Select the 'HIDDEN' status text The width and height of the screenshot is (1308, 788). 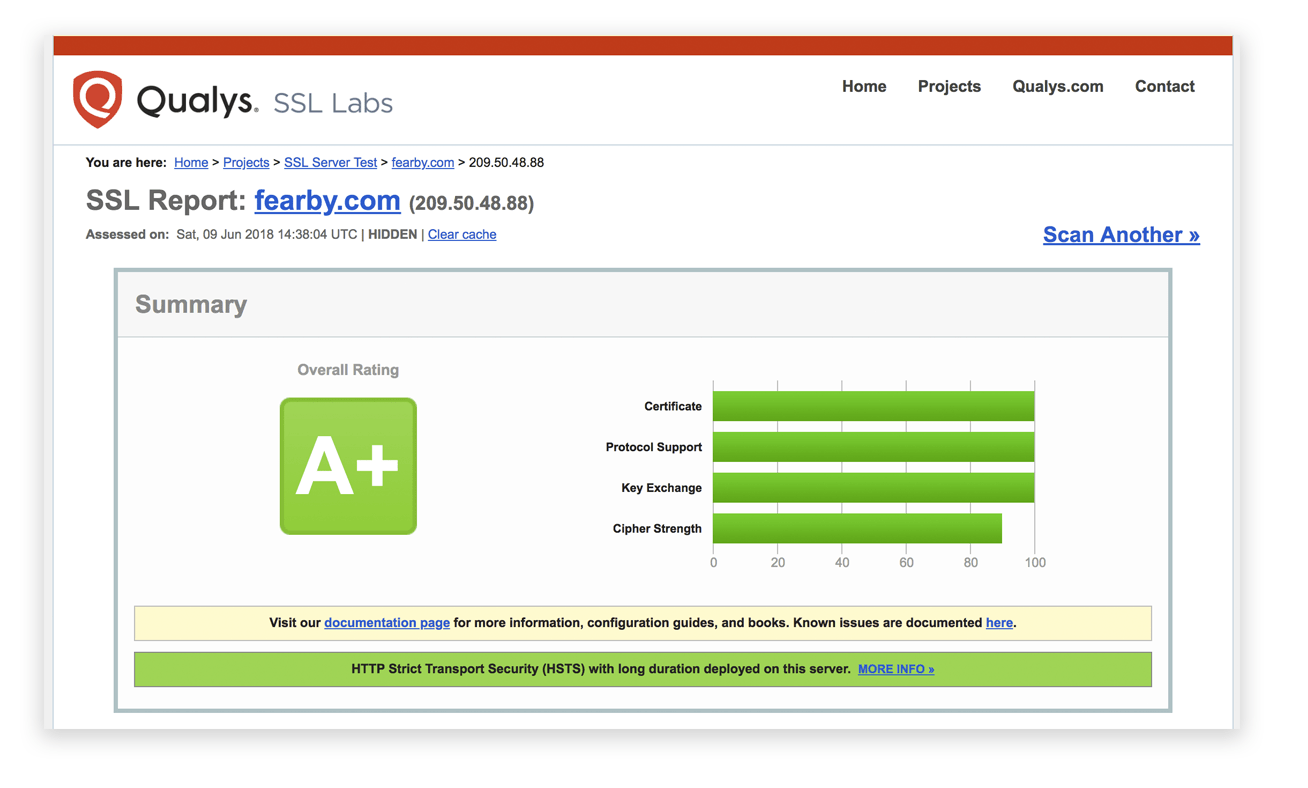pyautogui.click(x=393, y=235)
